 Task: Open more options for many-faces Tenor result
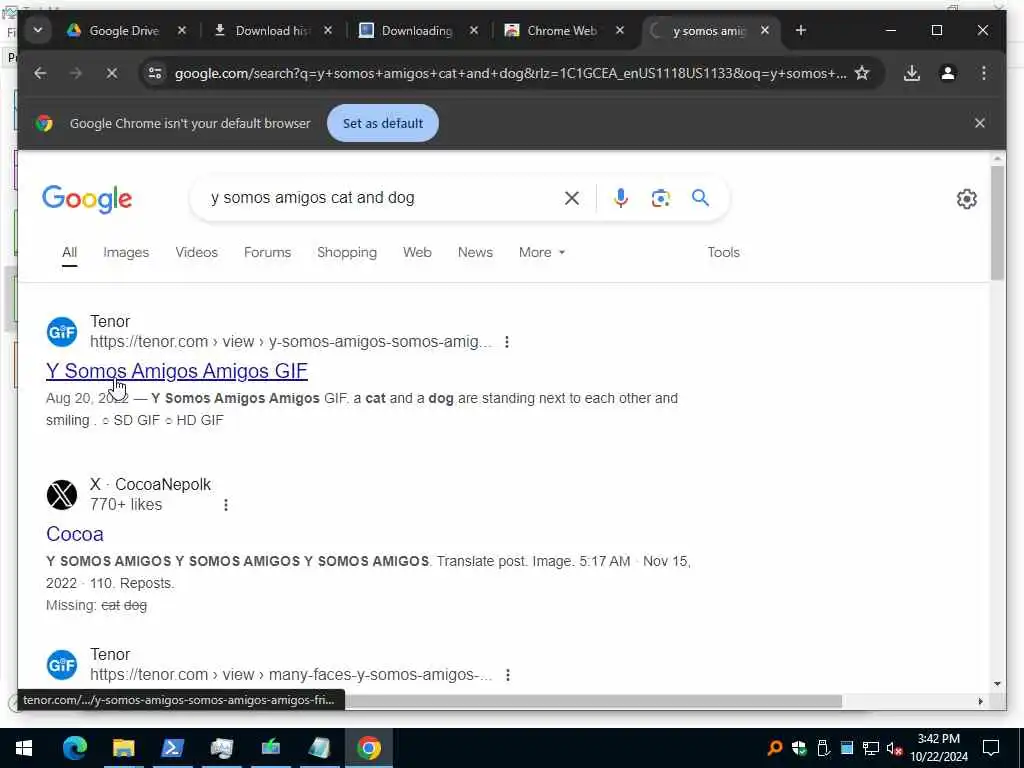pos(507,675)
